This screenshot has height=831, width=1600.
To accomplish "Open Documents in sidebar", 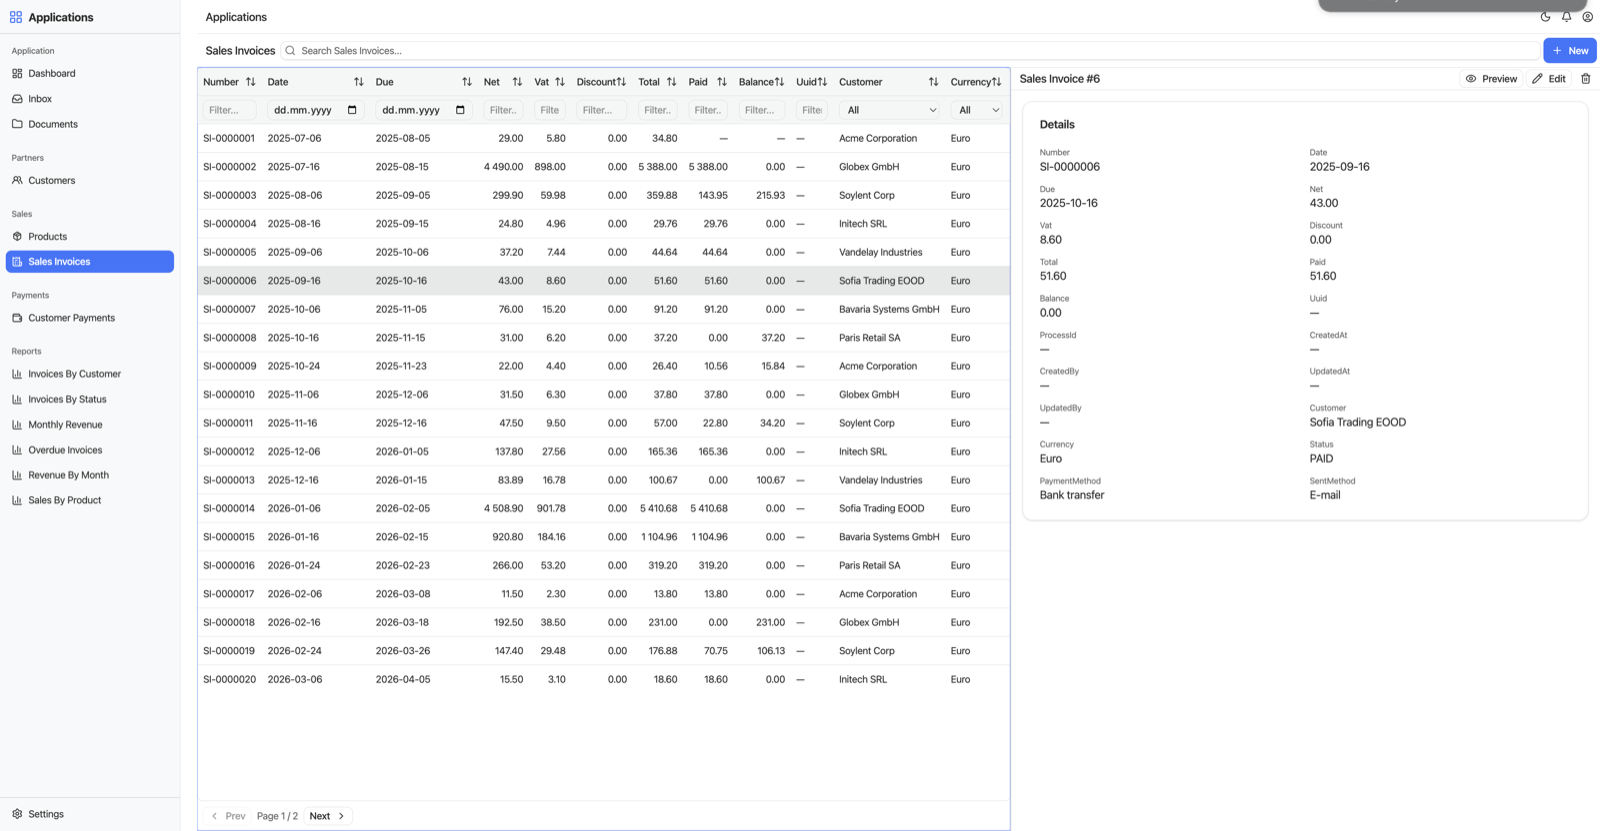I will (x=90, y=124).
